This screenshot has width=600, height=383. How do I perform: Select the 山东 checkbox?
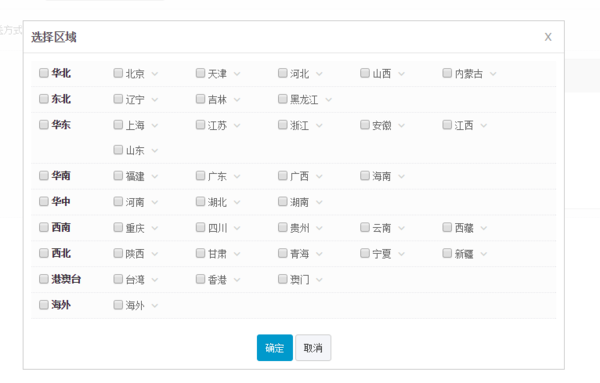pyautogui.click(x=118, y=150)
